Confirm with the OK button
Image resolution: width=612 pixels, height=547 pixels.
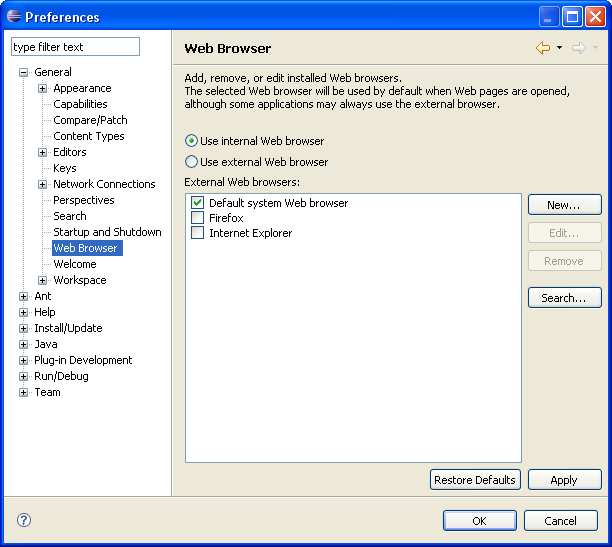tap(480, 520)
